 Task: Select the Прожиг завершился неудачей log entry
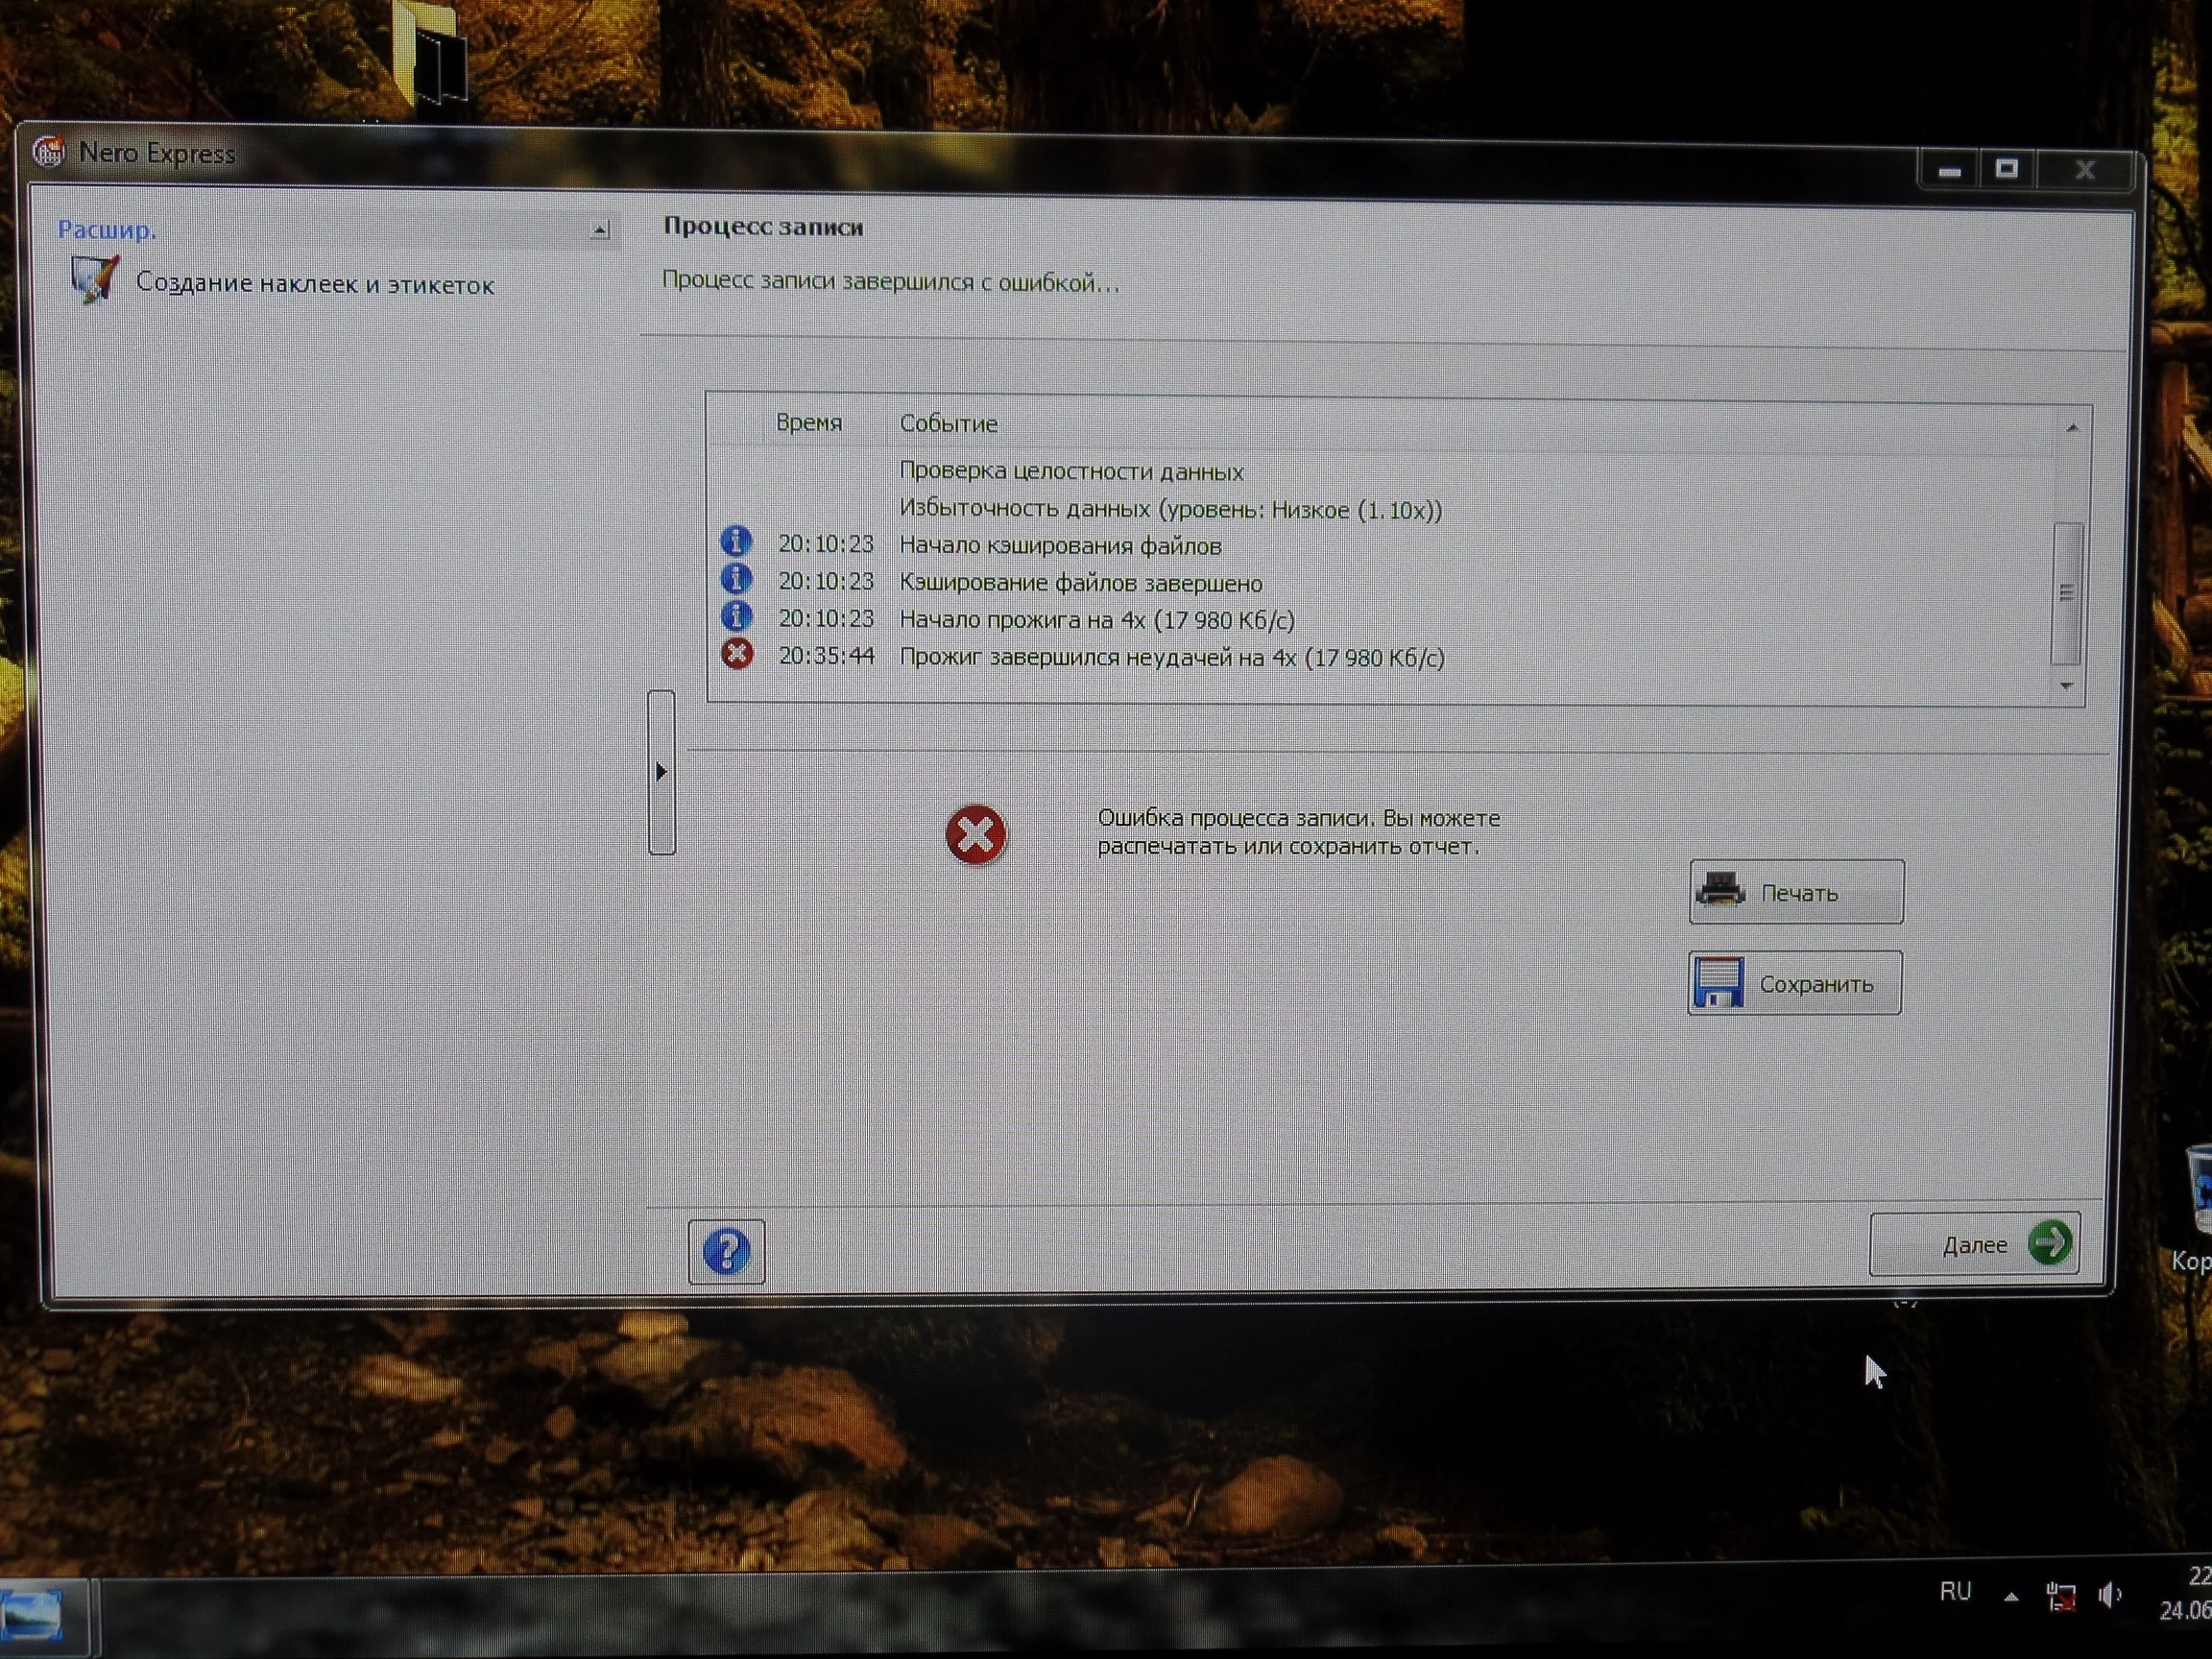click(1171, 657)
